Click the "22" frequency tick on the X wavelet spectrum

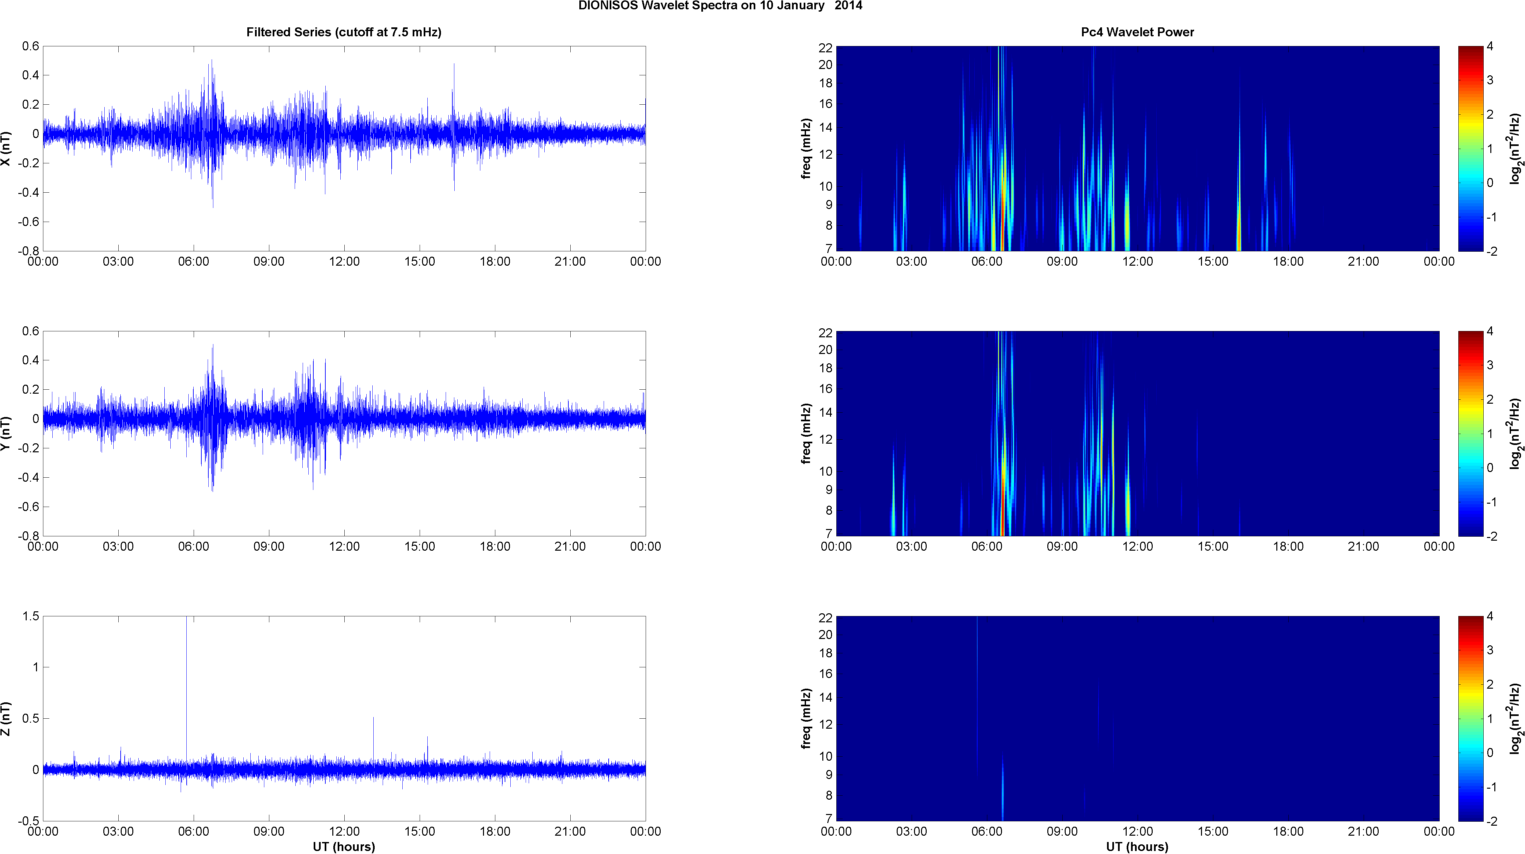tap(825, 47)
